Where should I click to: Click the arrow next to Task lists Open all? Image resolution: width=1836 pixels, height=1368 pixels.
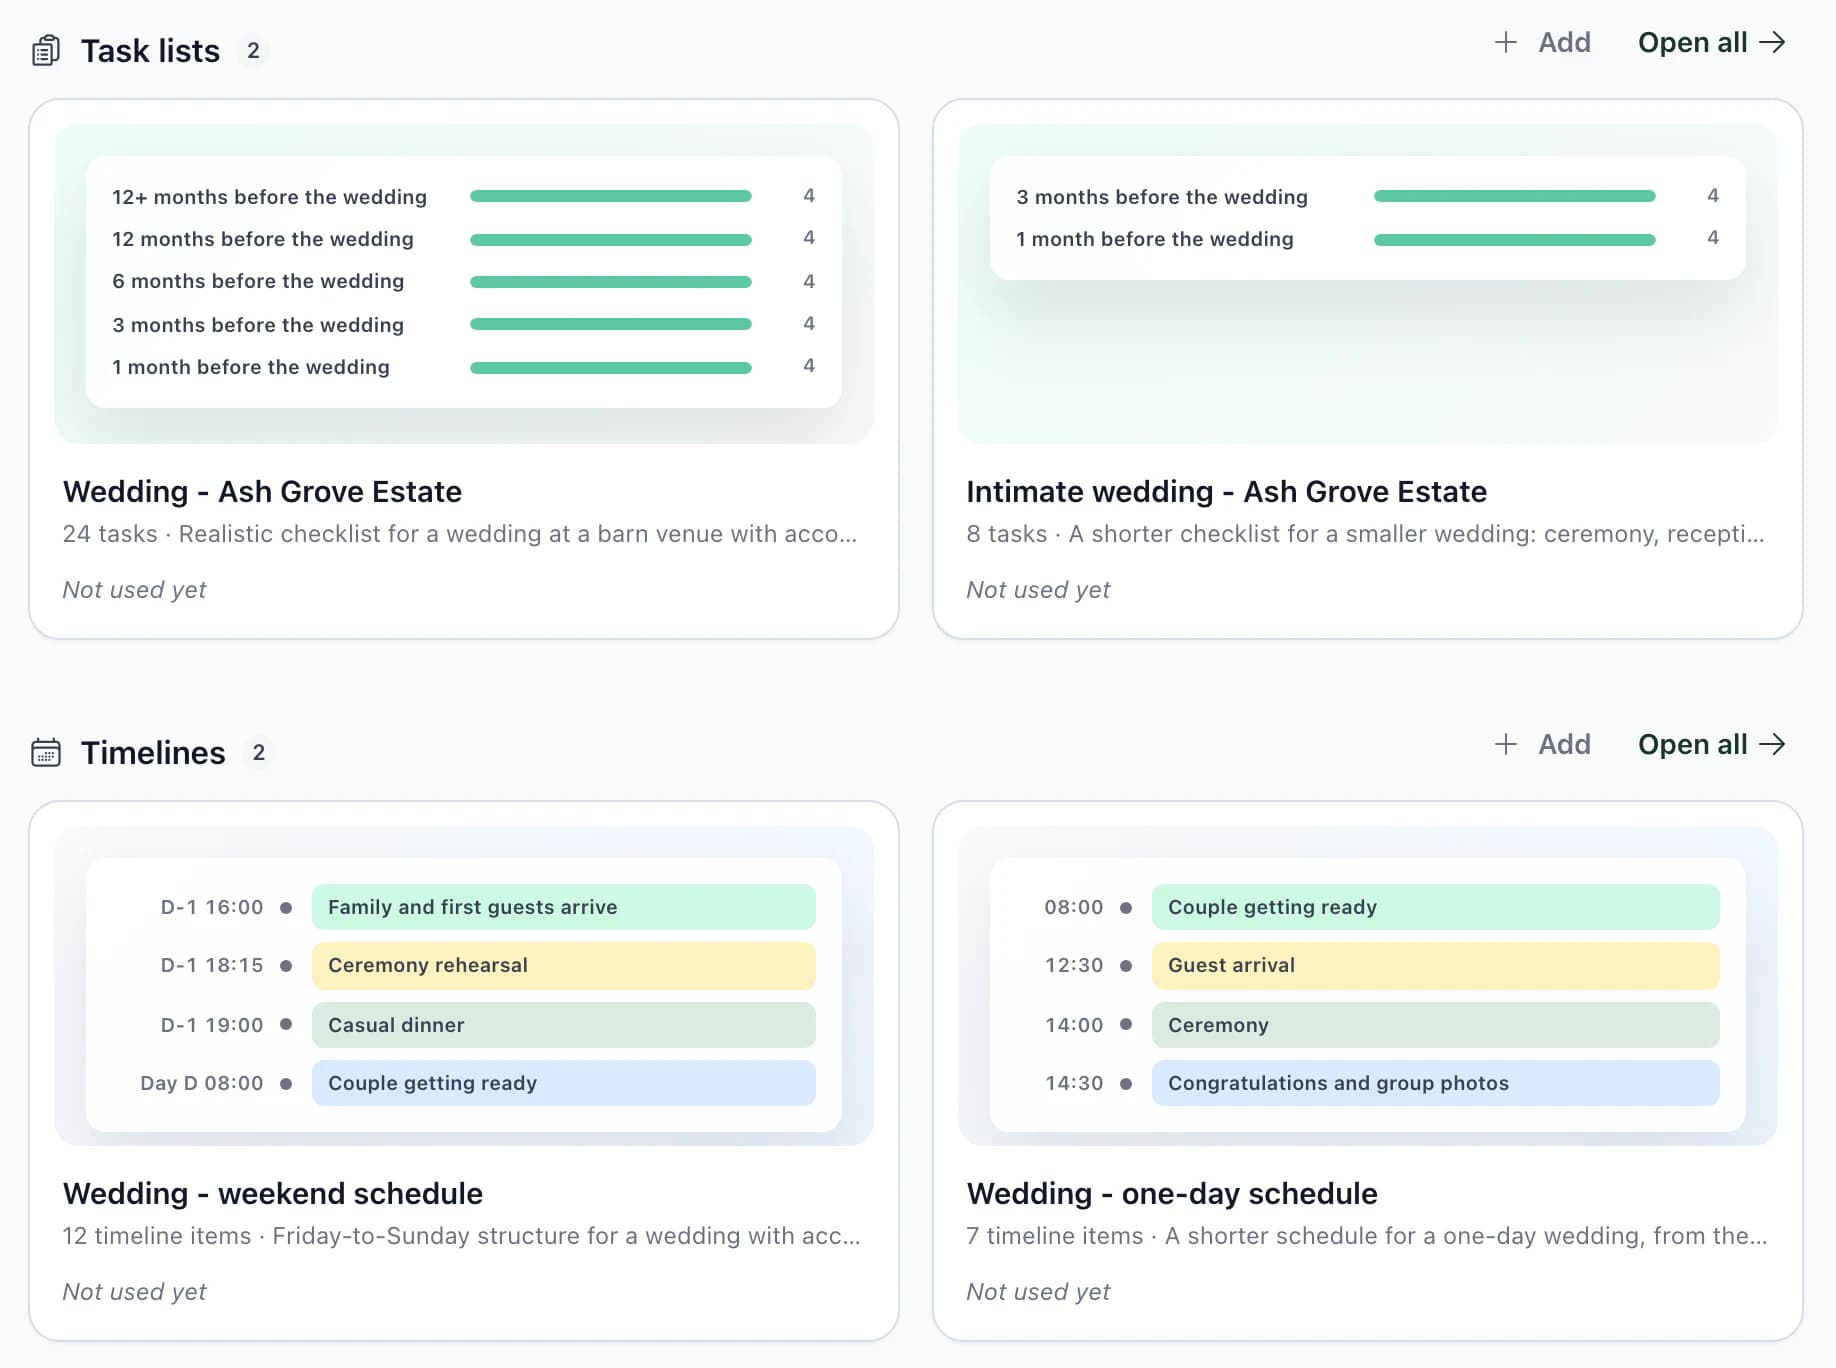[1772, 42]
